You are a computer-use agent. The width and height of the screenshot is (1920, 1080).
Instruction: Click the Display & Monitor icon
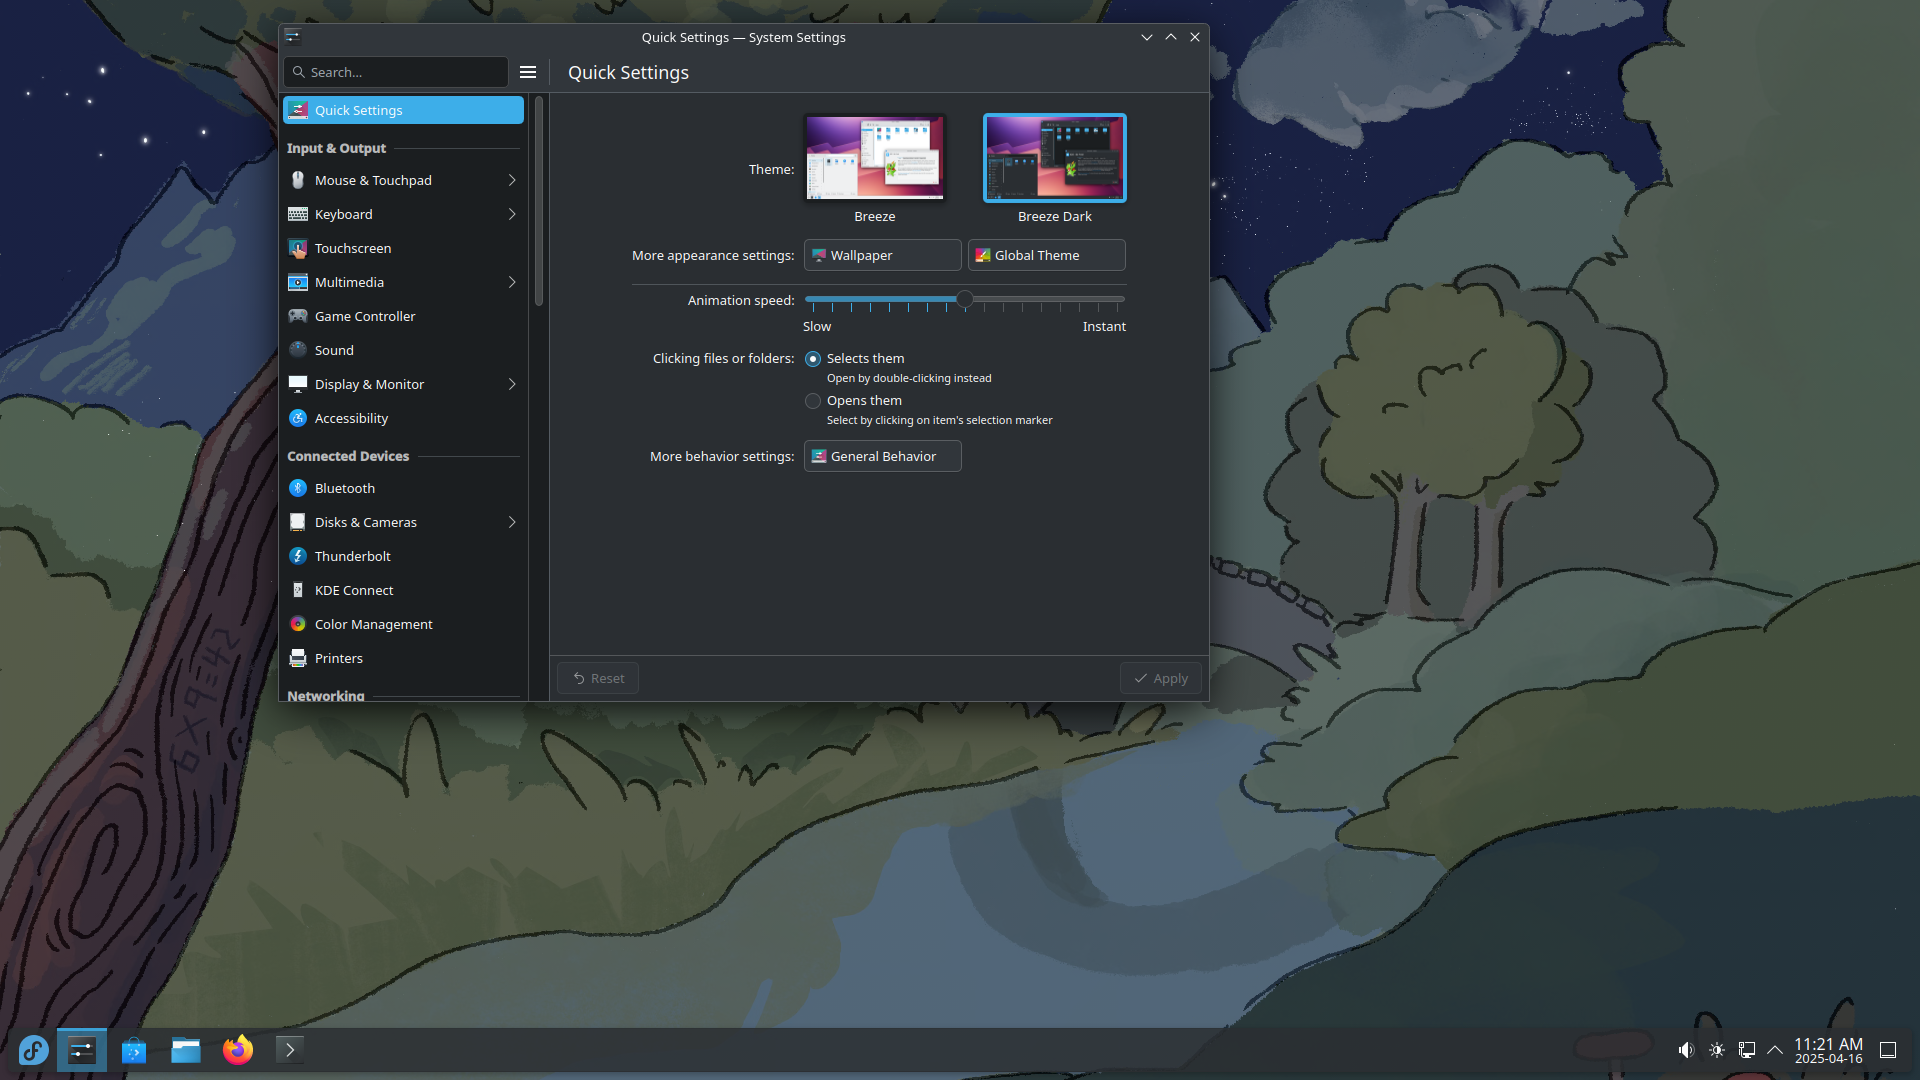tap(298, 384)
